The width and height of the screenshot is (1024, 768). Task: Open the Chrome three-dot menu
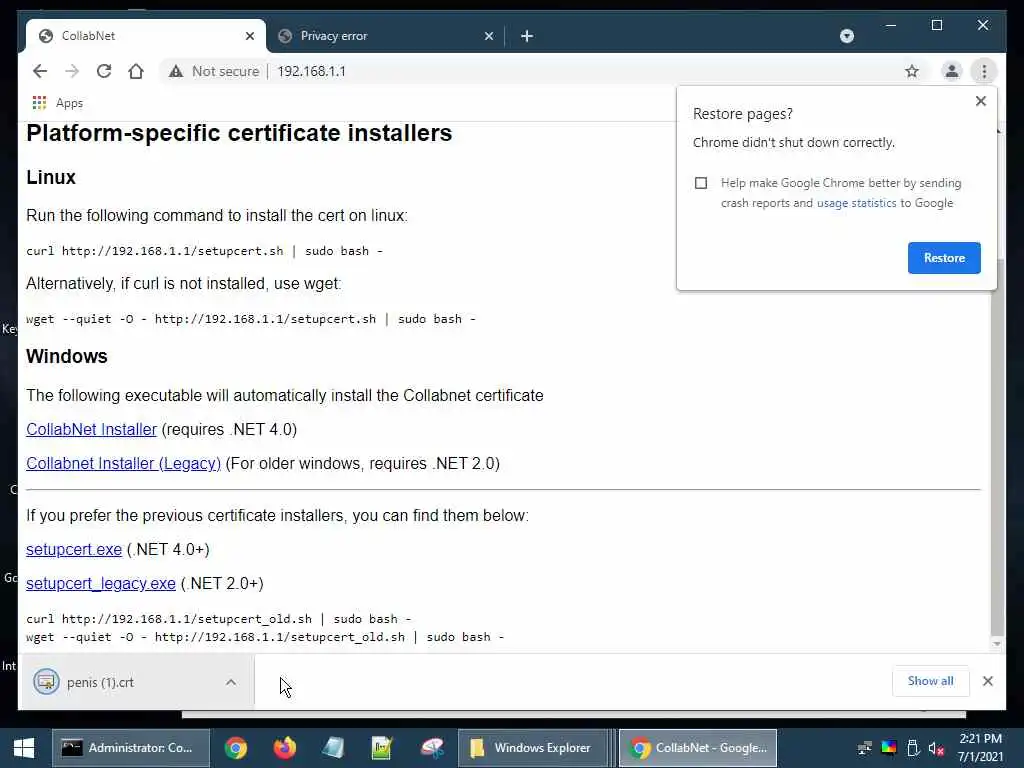tap(984, 71)
